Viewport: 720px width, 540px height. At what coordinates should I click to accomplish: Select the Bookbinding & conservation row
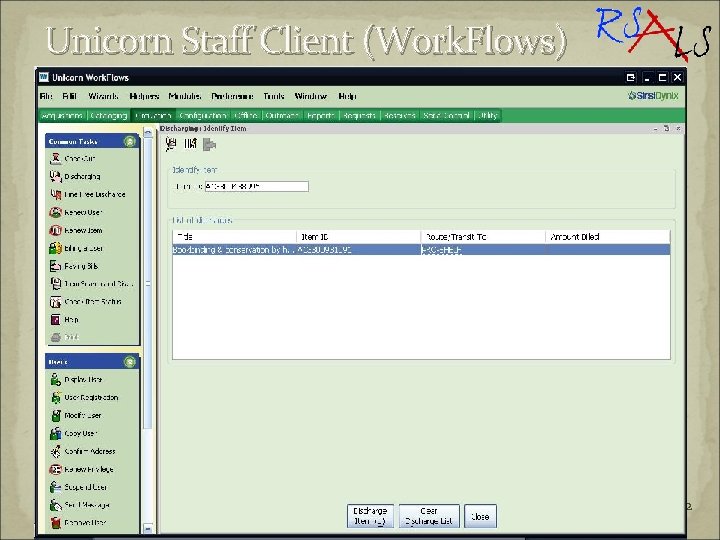point(421,250)
